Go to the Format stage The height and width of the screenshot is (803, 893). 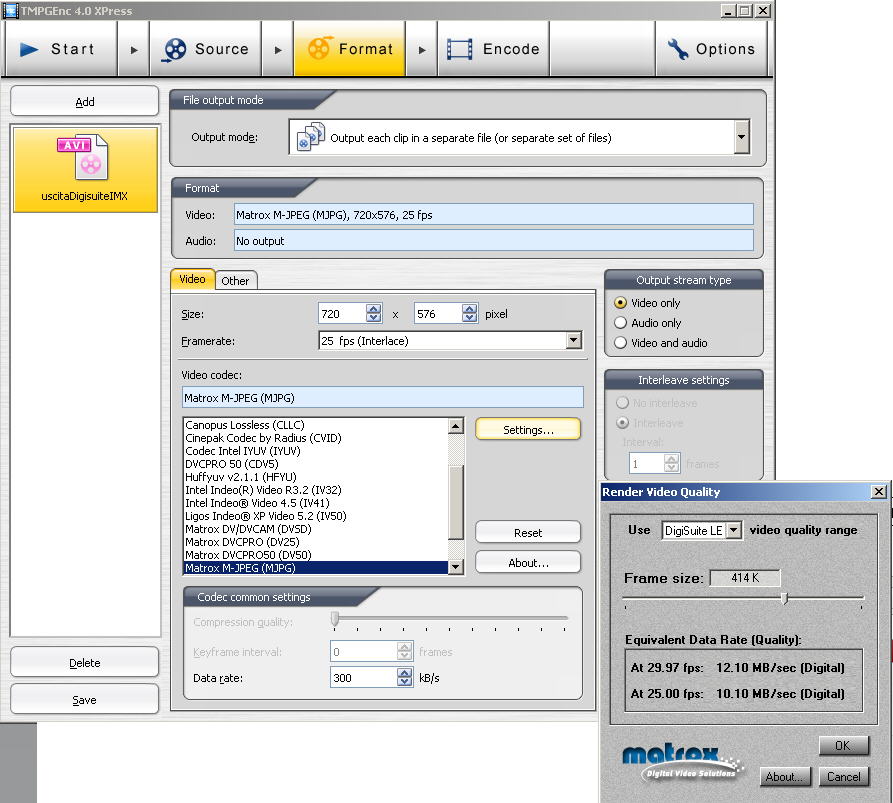pos(350,49)
